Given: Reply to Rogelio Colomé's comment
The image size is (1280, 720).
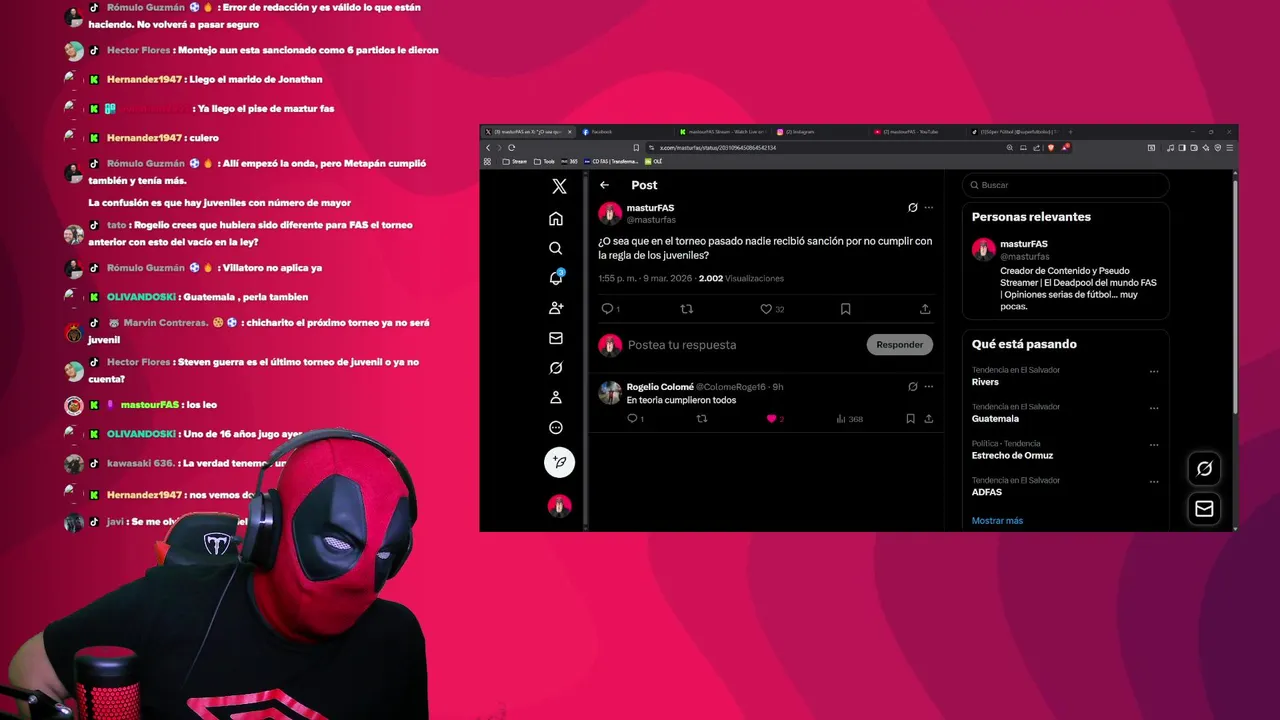Looking at the screenshot, I should click(632, 419).
